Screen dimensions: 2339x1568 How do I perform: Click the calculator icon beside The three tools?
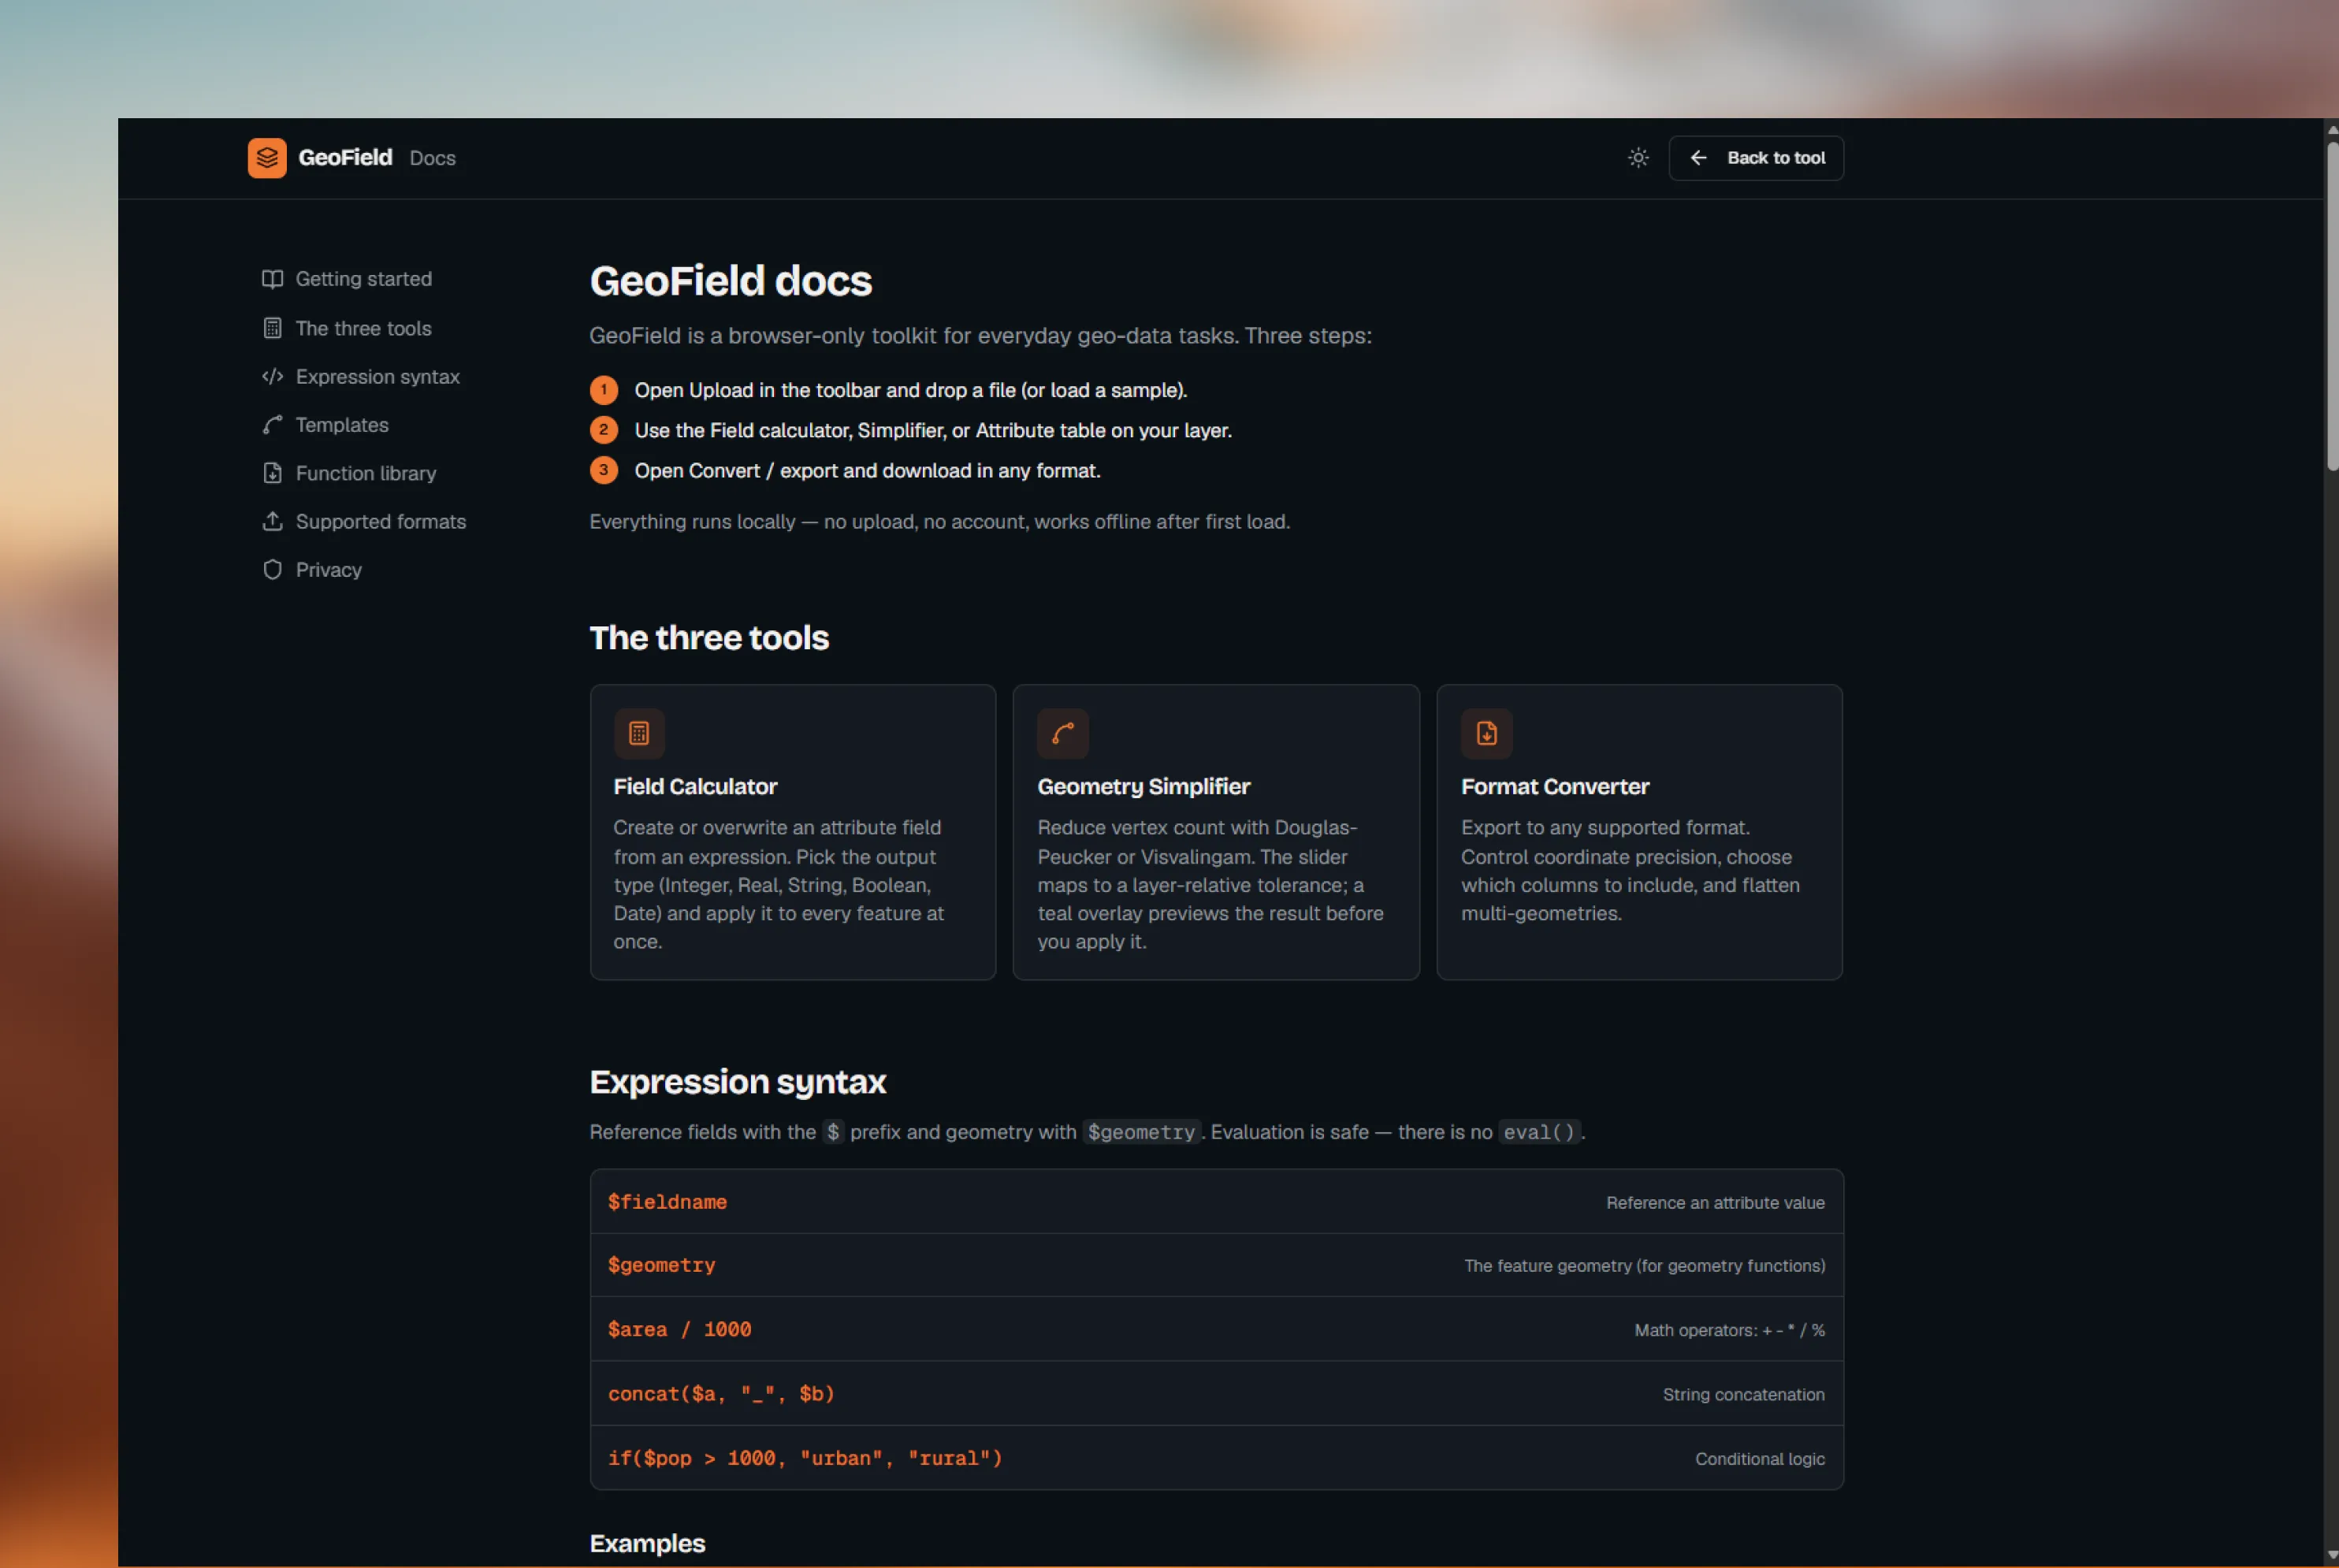click(x=272, y=328)
